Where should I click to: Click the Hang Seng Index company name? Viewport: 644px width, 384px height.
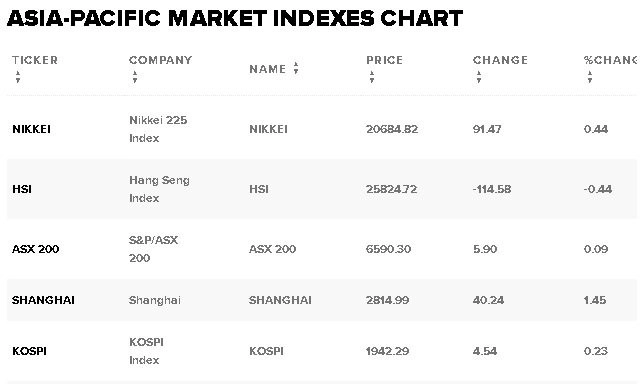[159, 189]
